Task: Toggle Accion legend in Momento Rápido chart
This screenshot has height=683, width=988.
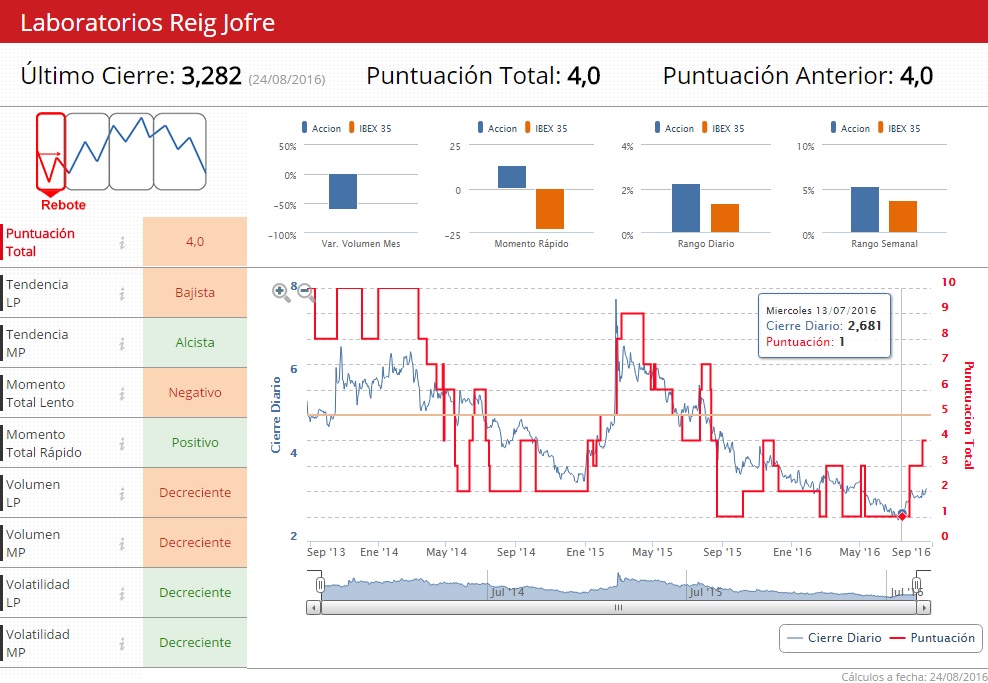Action: tap(497, 128)
